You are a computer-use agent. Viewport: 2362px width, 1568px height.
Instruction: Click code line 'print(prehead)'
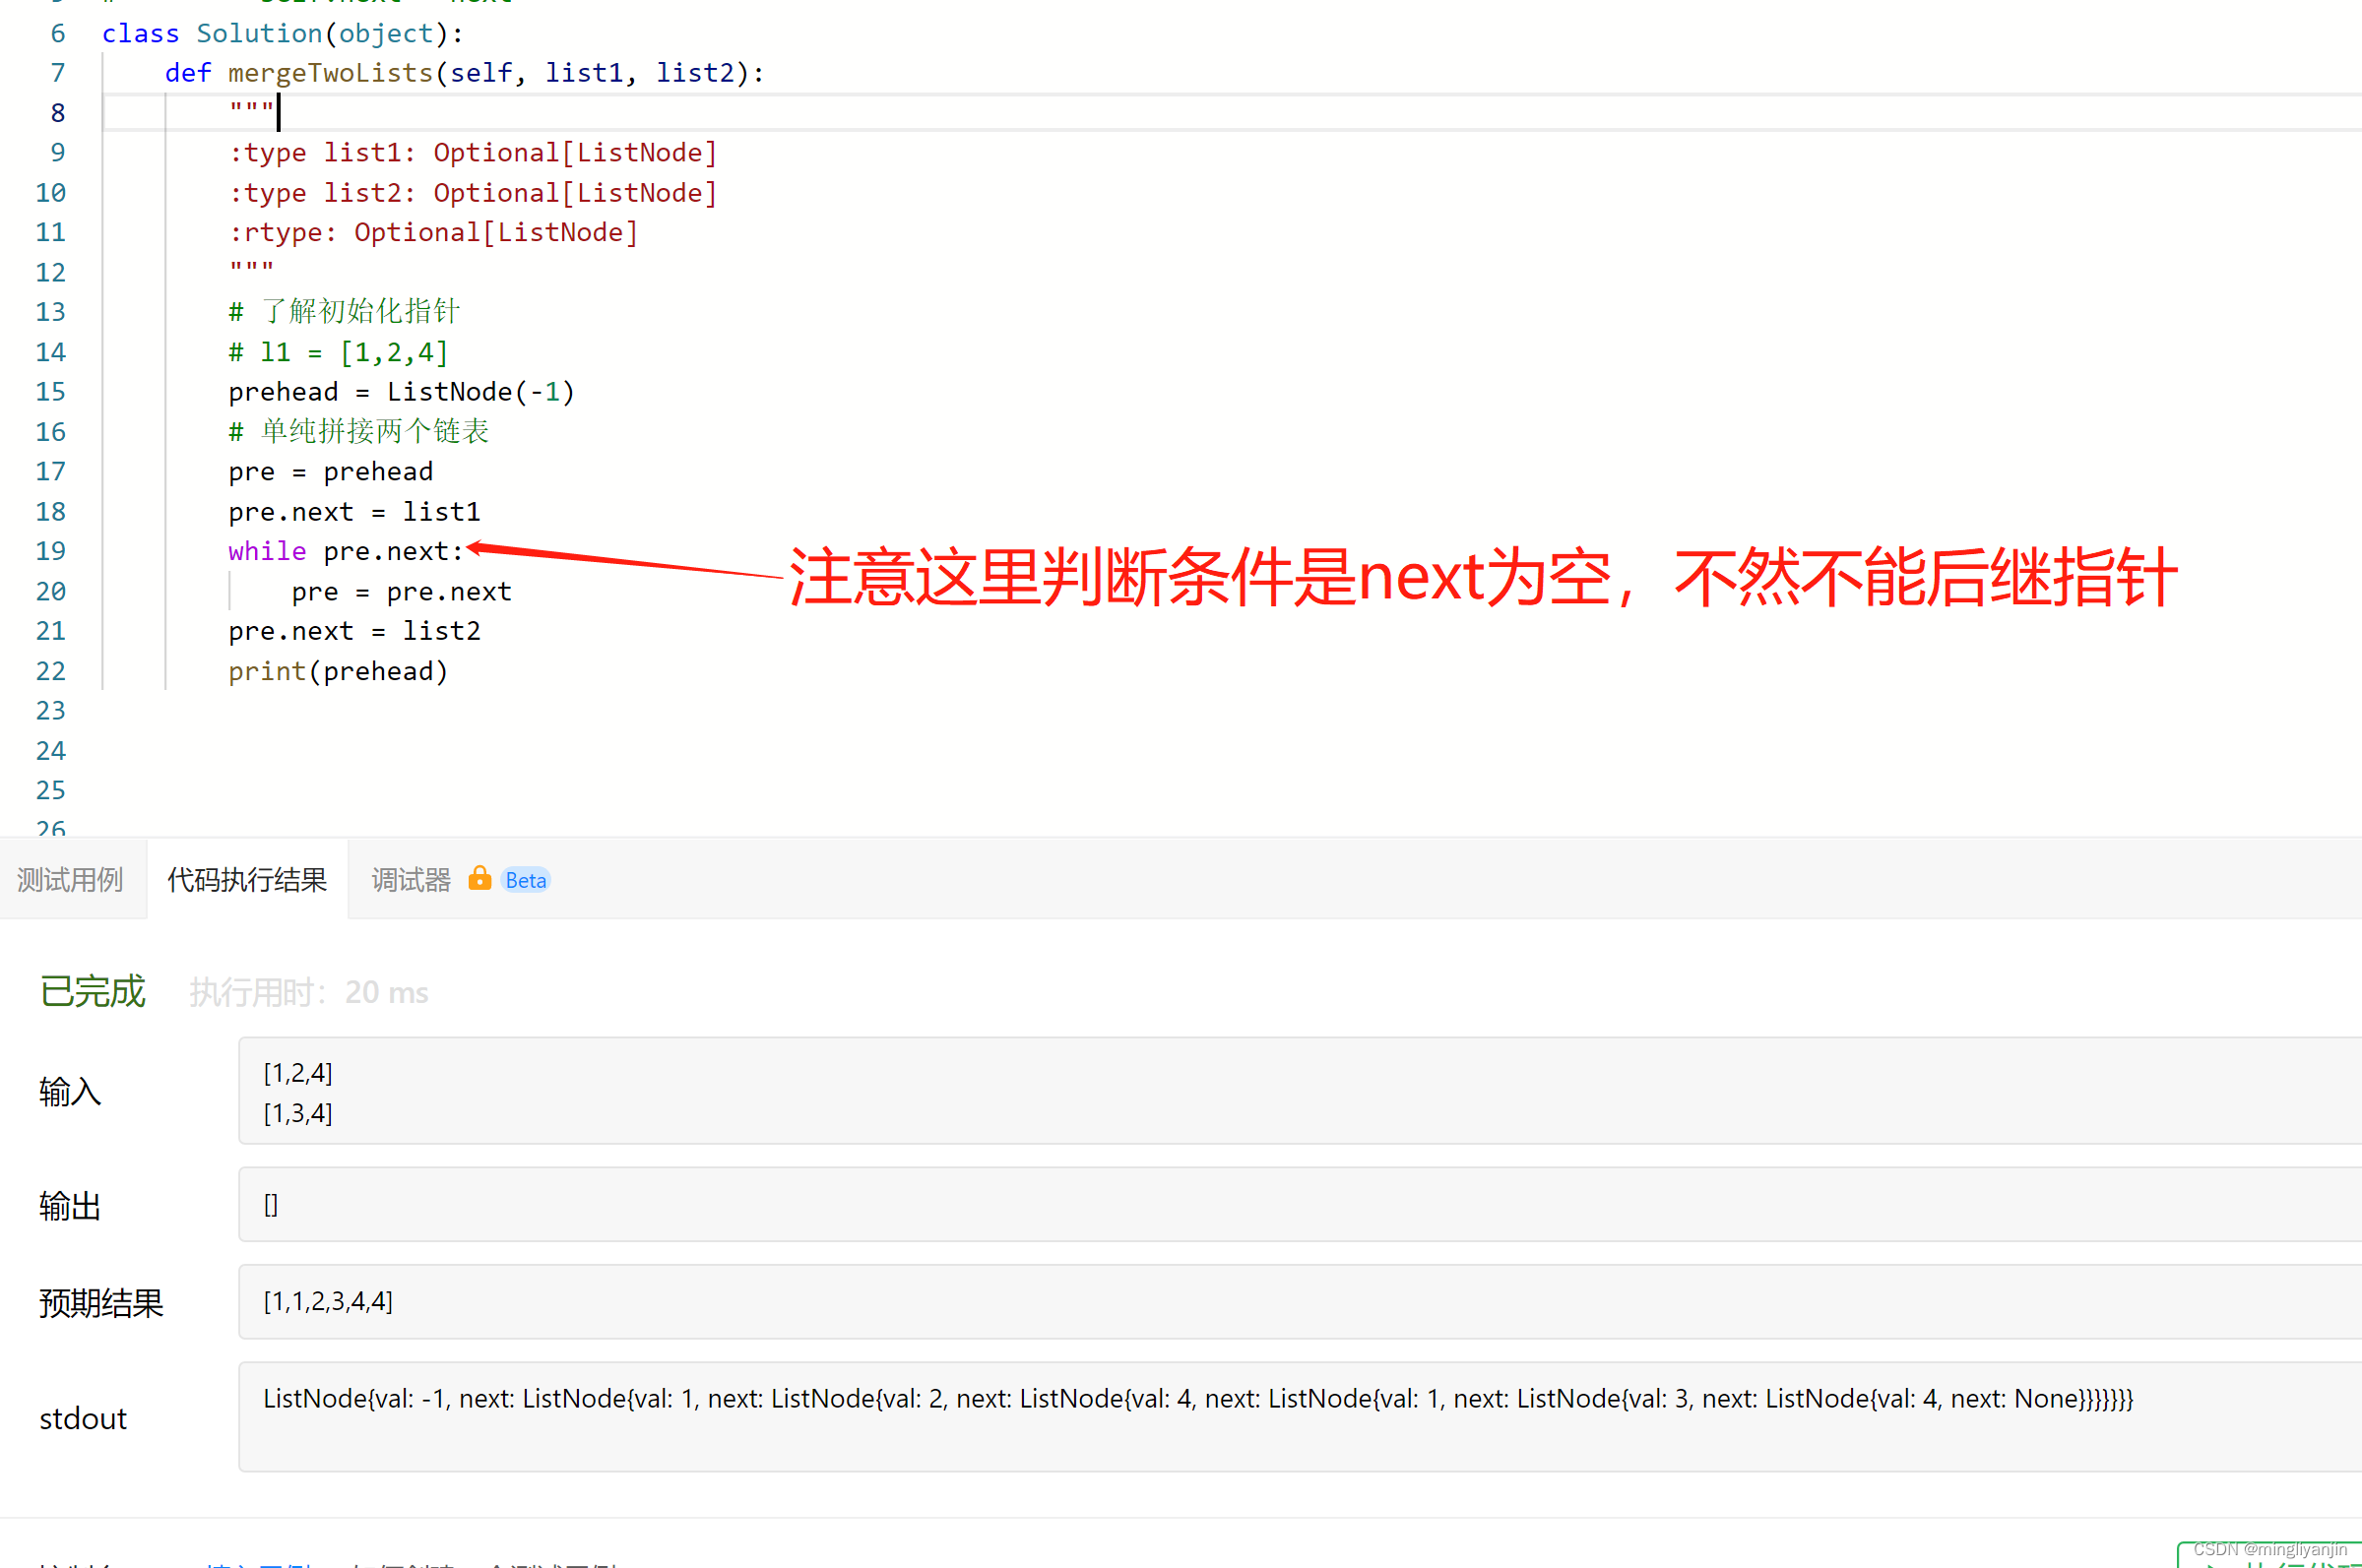pos(338,671)
